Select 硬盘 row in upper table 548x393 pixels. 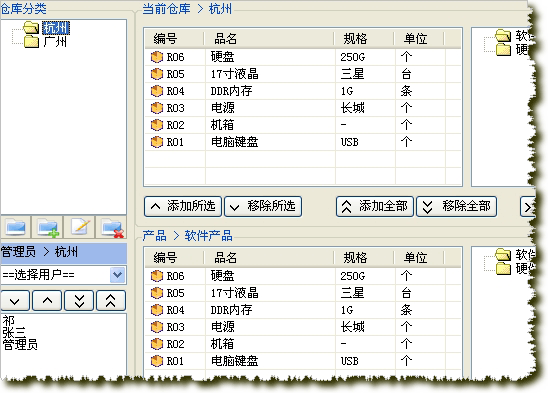click(303, 57)
